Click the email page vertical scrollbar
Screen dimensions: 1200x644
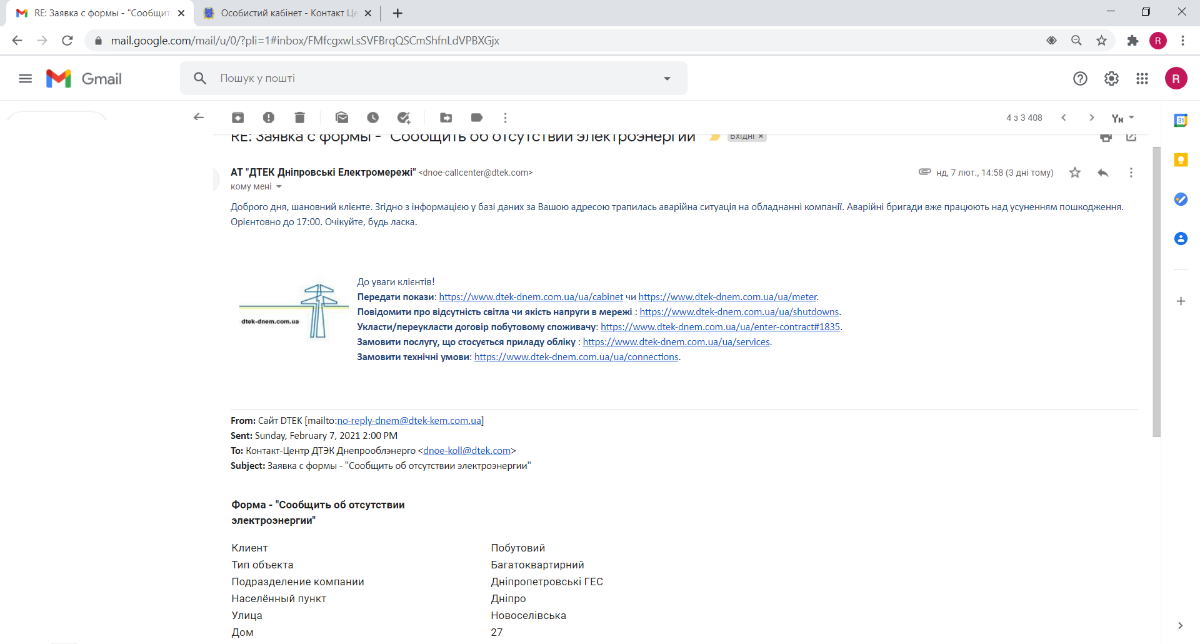(x=1157, y=290)
